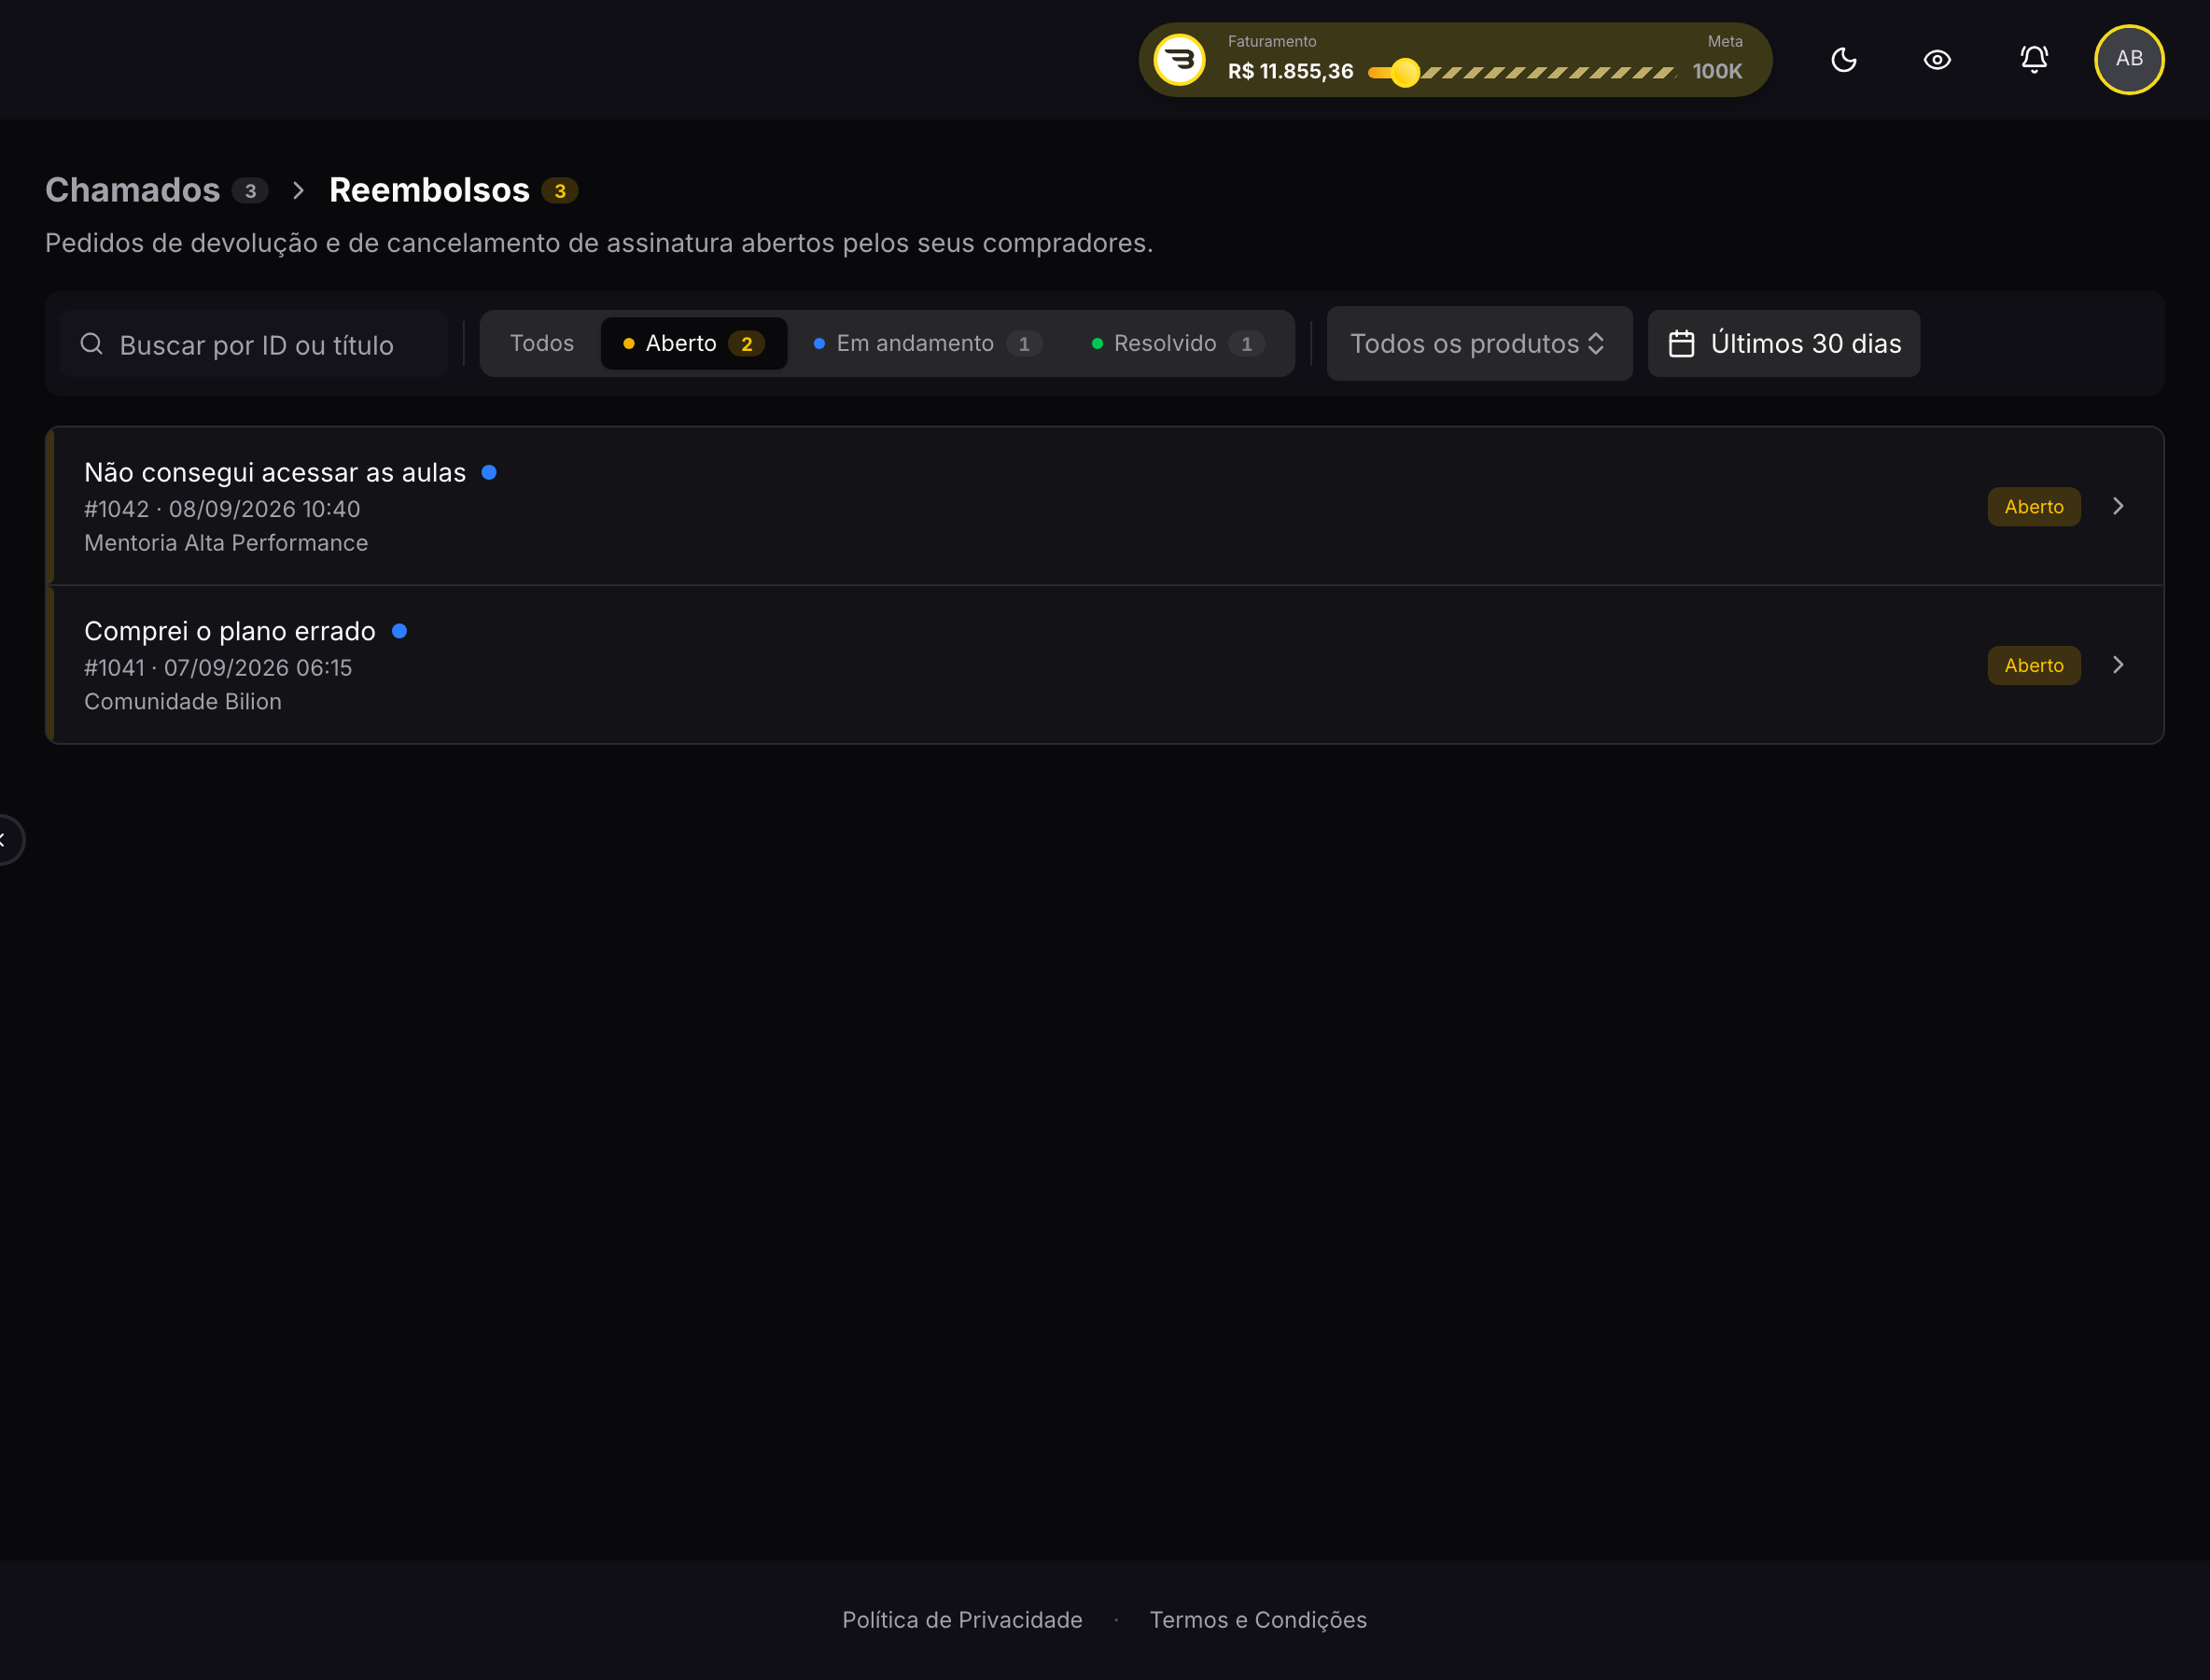Open ticket Comprei o plano errado
The height and width of the screenshot is (1680, 2210).
tap(1106, 665)
